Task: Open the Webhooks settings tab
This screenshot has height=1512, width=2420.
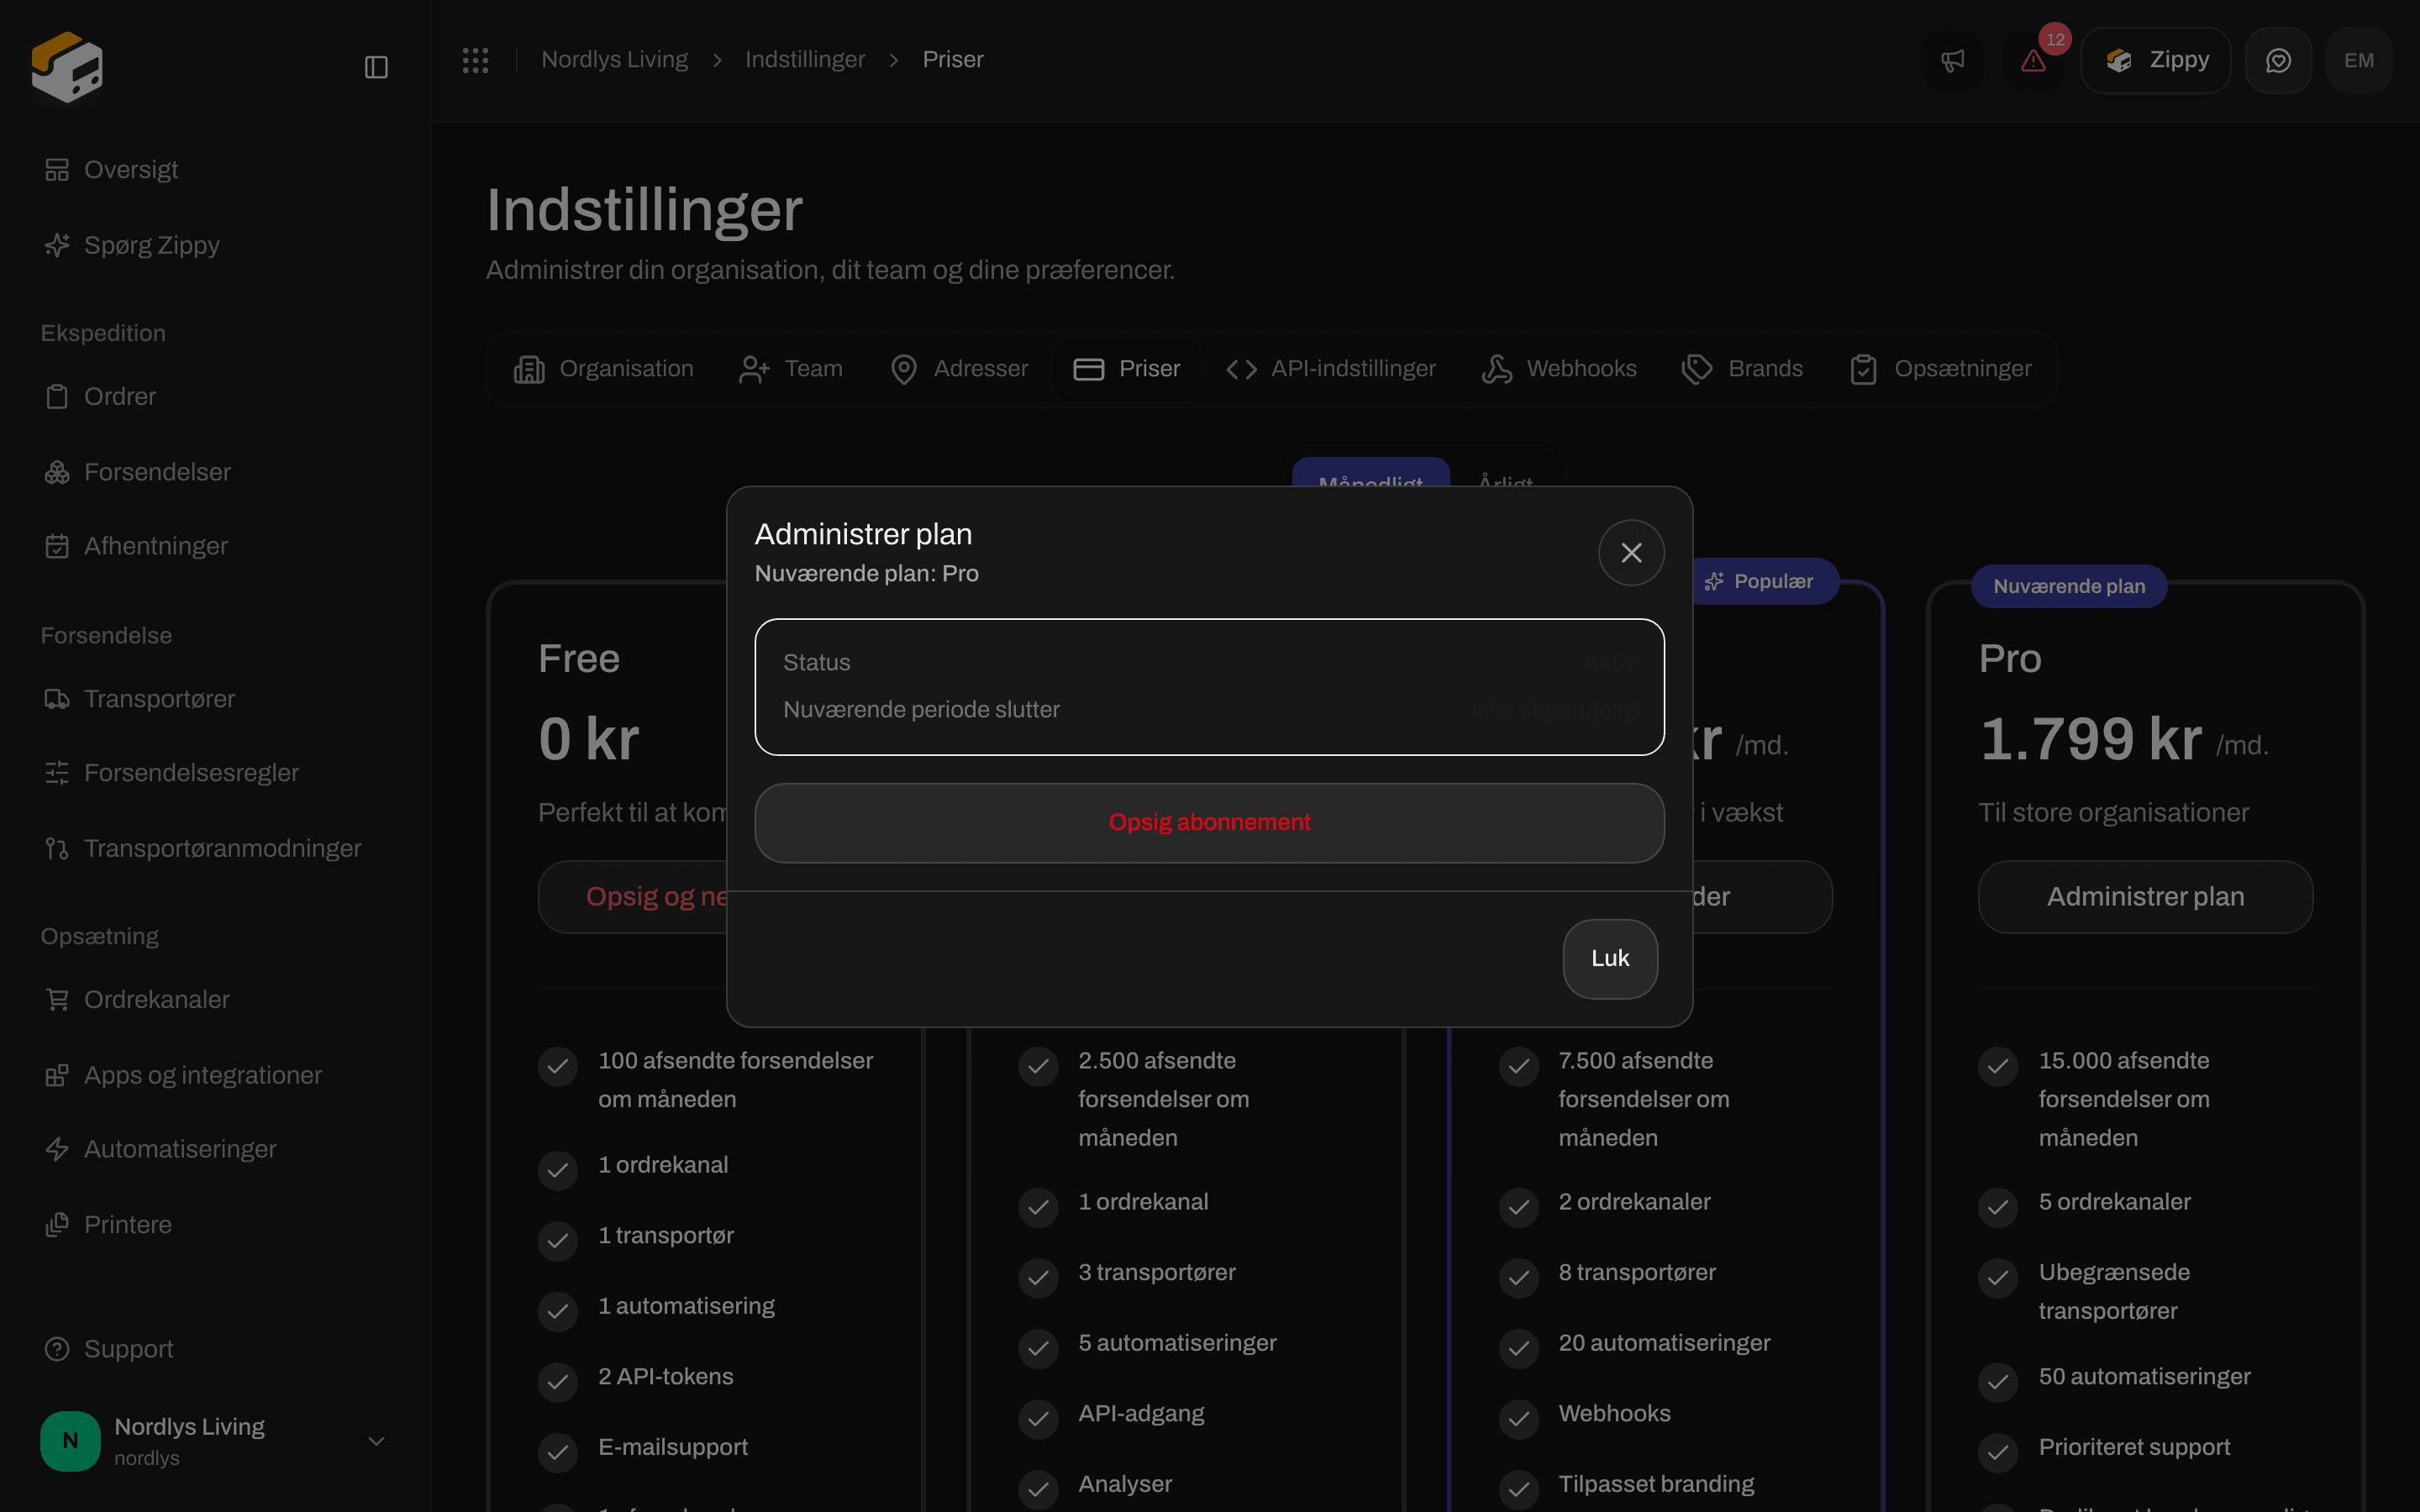Action: (x=1559, y=369)
